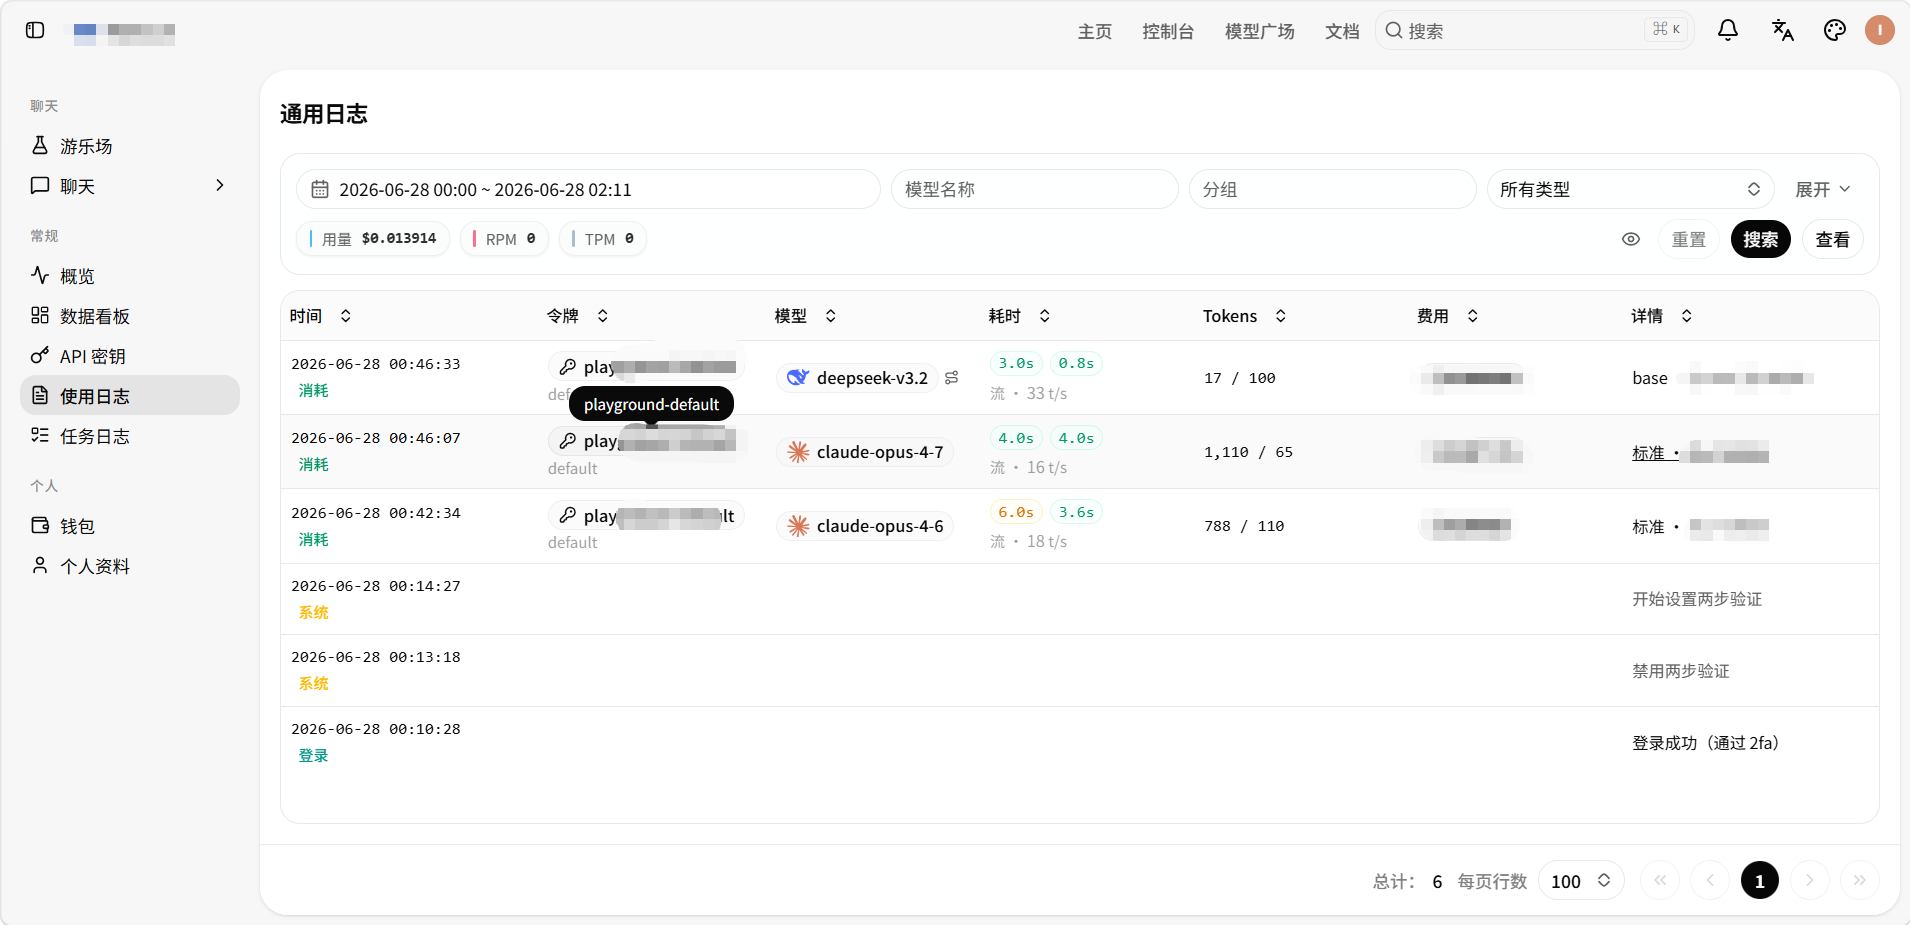Open the theme palette icon
Image resolution: width=1910 pixels, height=925 pixels.
tap(1835, 30)
